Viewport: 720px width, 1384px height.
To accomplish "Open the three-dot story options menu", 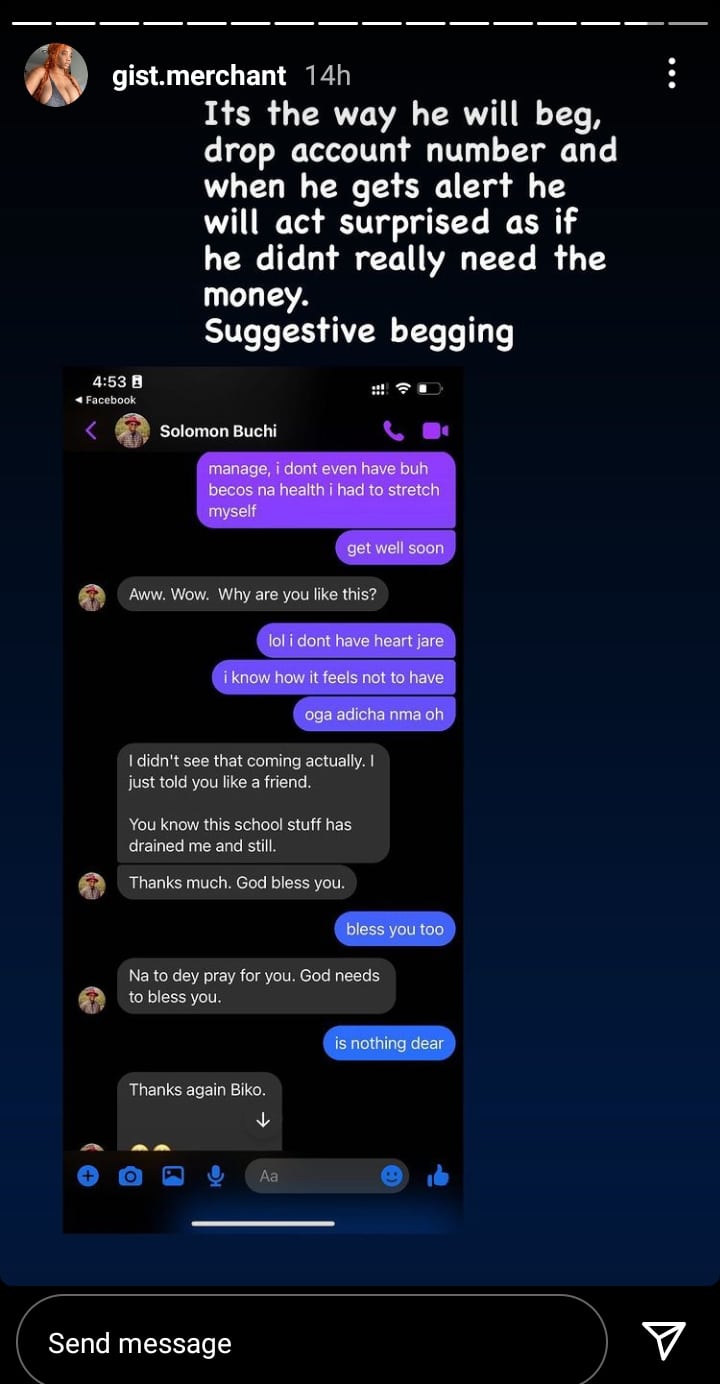I will (x=671, y=73).
